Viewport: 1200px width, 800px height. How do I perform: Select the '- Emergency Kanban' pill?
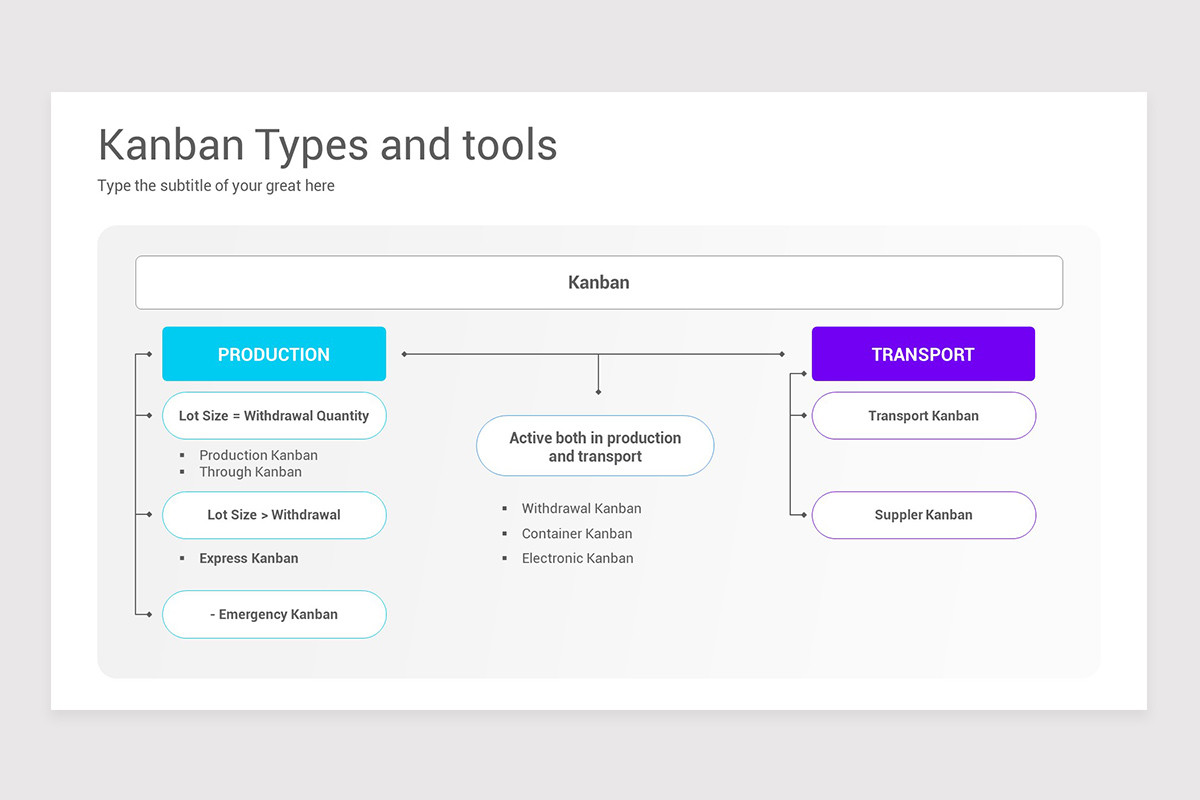pyautogui.click(x=274, y=614)
